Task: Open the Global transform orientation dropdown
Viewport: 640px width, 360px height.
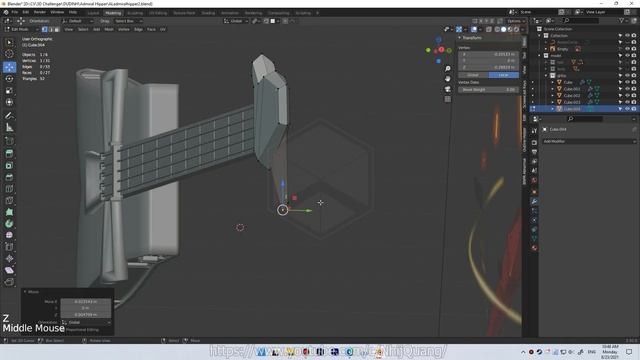Action: point(236,21)
